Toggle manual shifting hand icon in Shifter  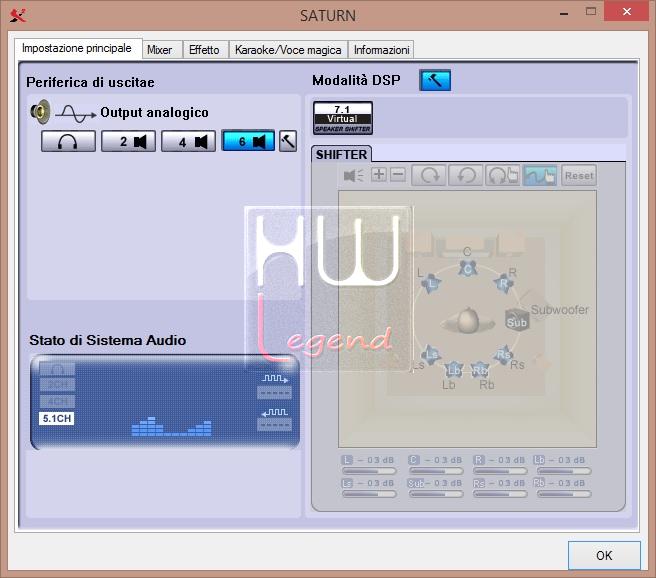click(540, 175)
